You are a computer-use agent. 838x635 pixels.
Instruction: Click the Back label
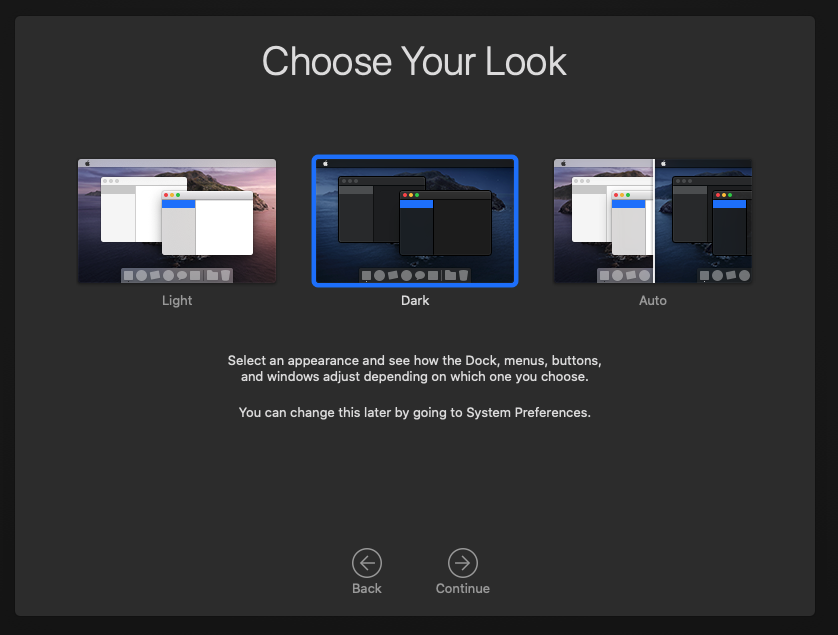click(x=367, y=588)
